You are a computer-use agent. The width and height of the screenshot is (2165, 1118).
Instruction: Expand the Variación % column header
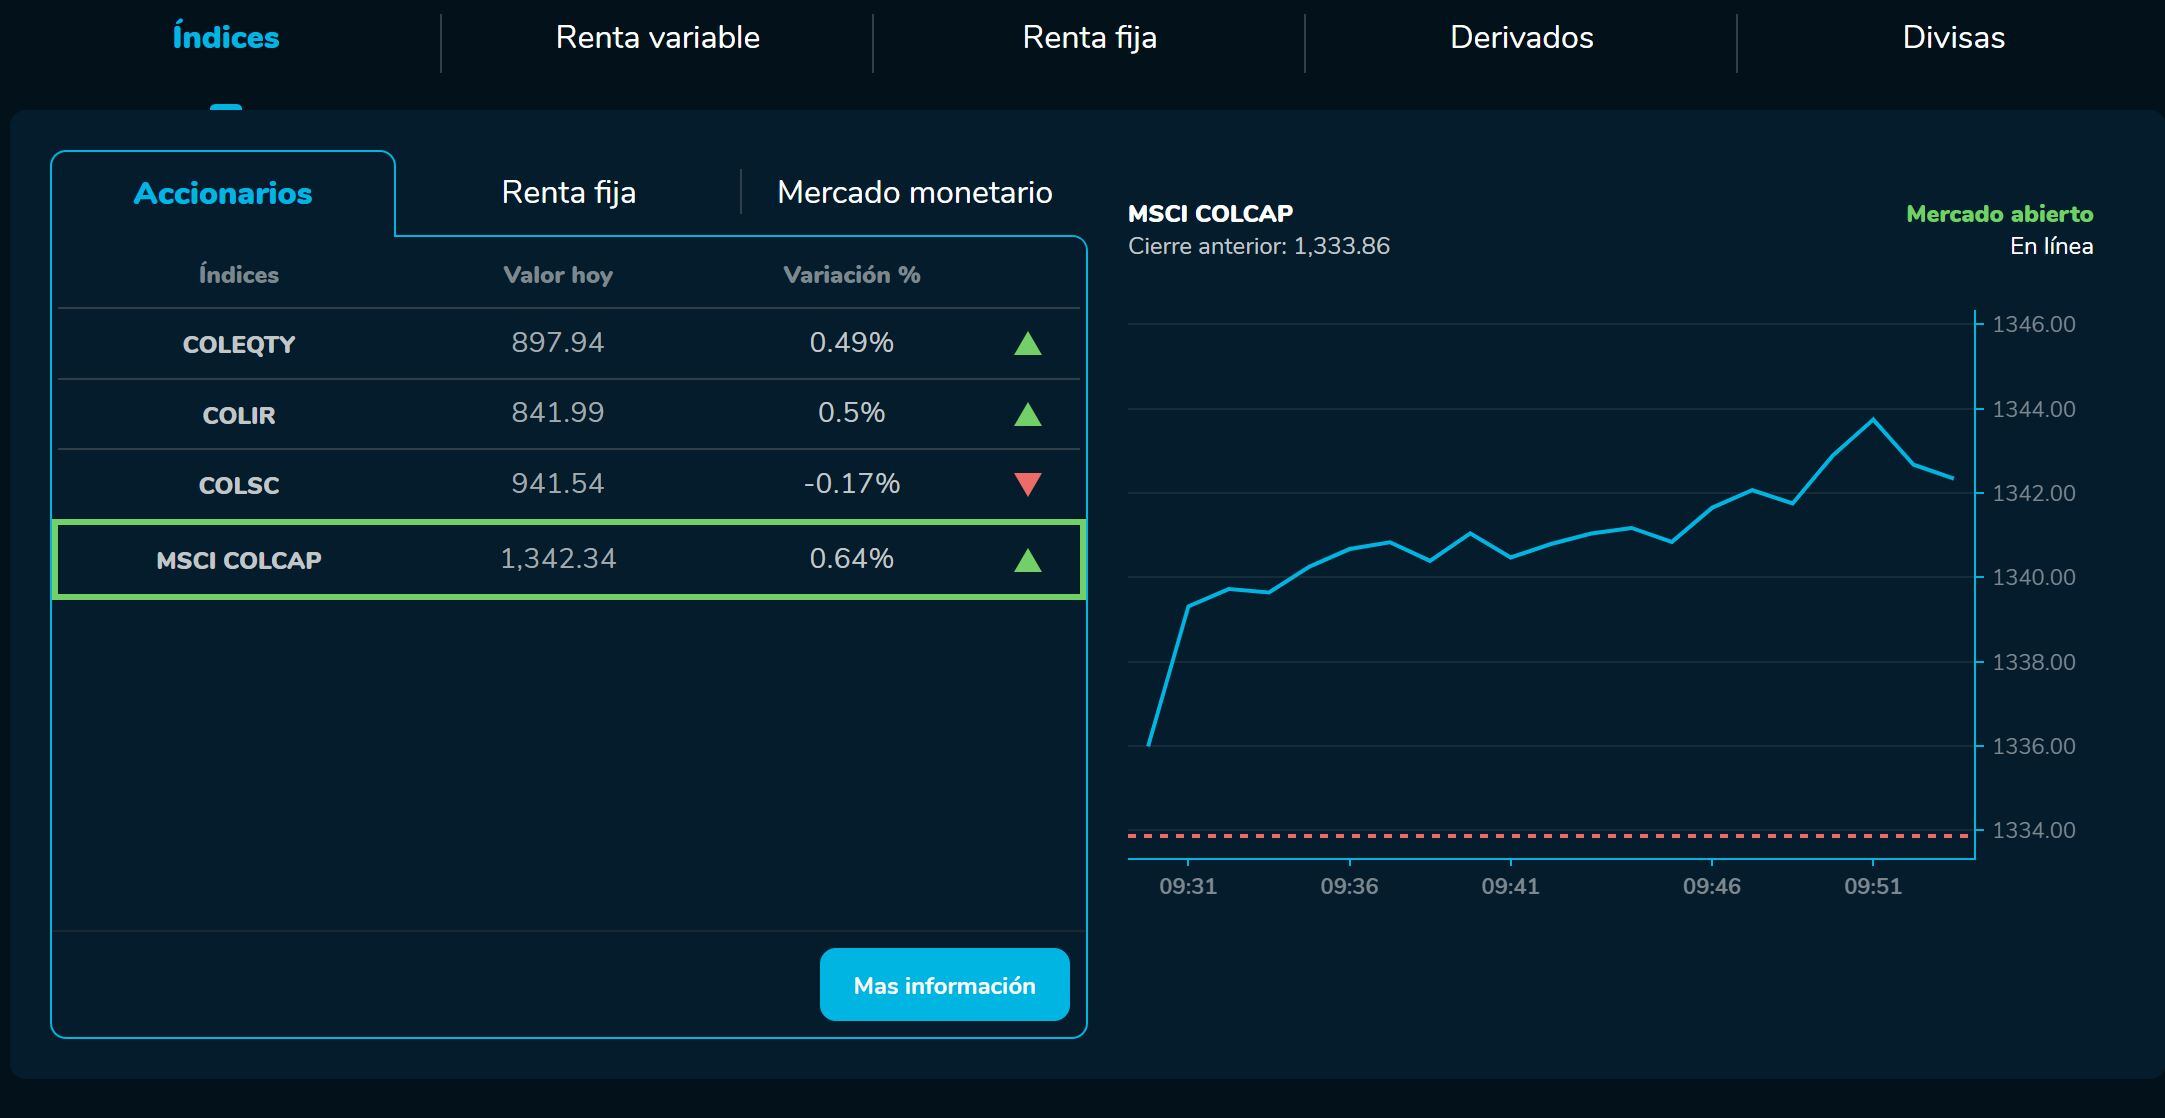[x=850, y=274]
